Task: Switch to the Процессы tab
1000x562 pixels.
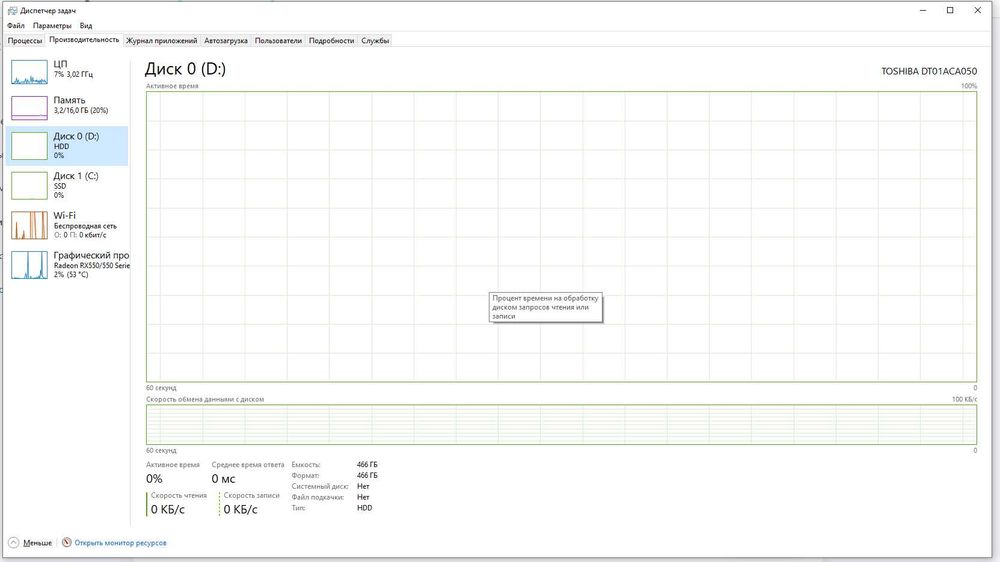Action: pos(25,41)
